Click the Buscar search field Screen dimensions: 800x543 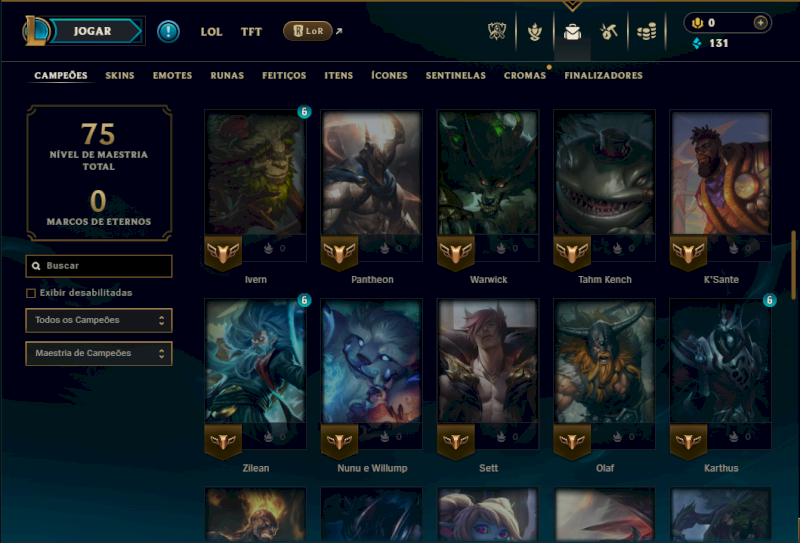tap(99, 266)
